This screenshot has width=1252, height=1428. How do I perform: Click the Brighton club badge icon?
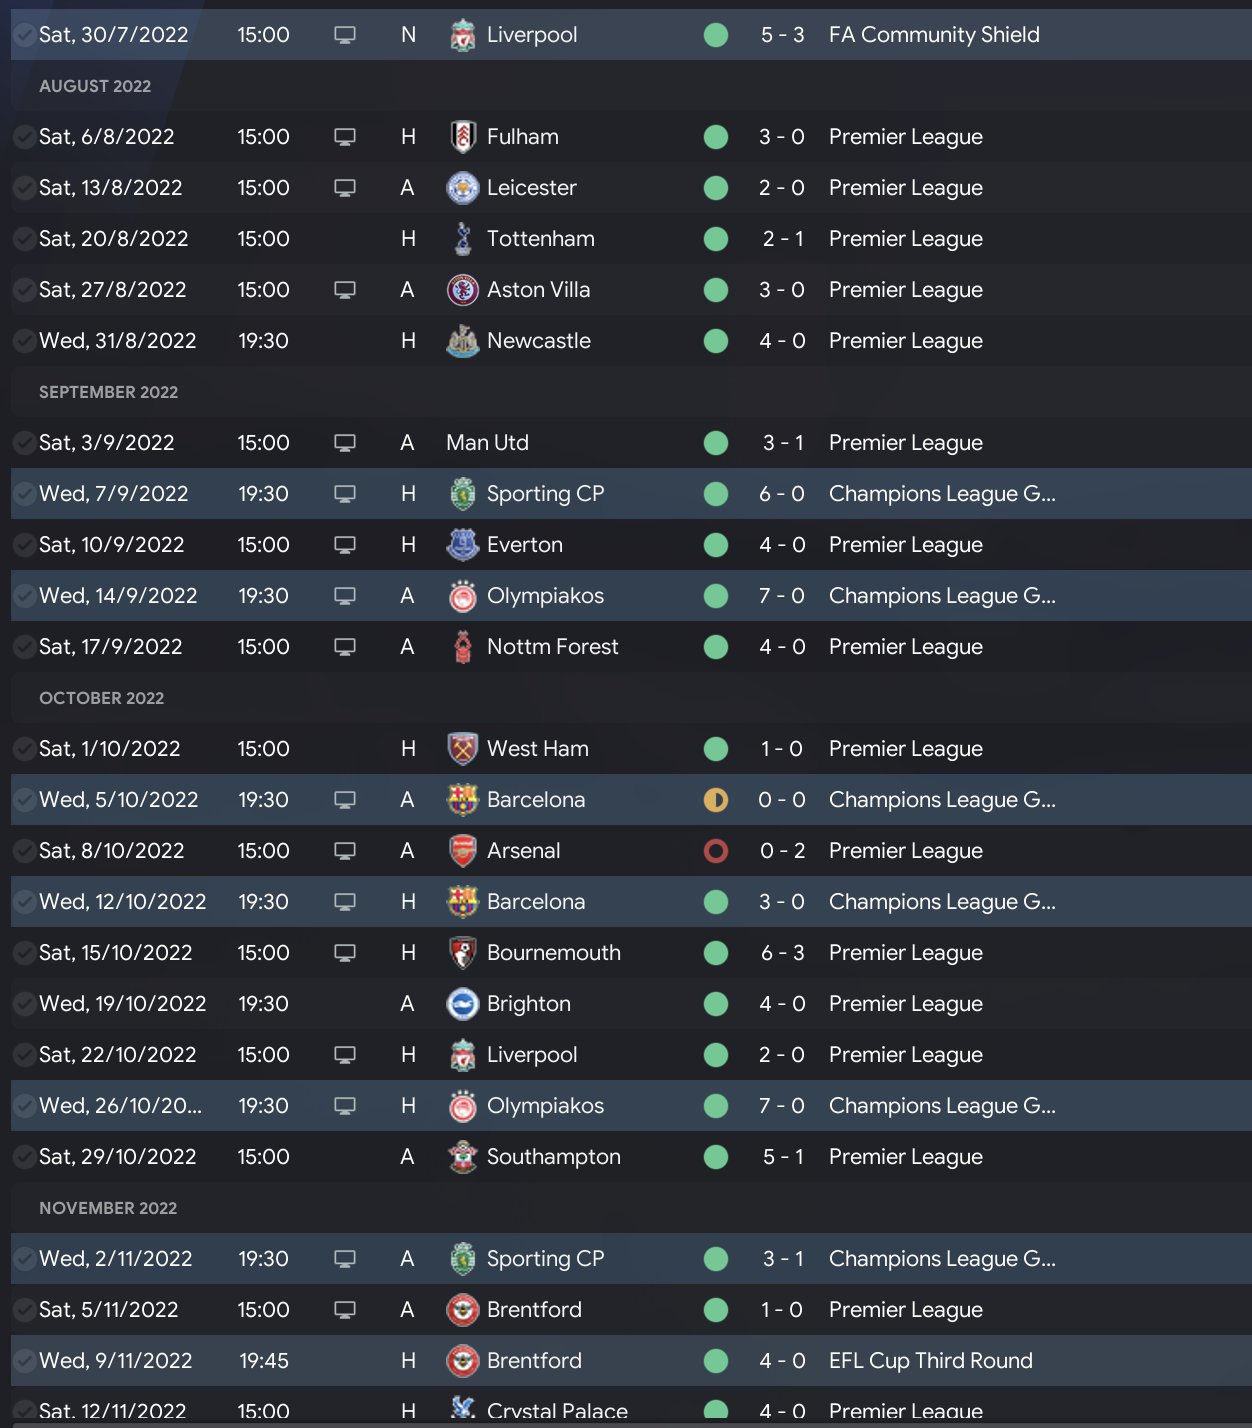point(462,1004)
